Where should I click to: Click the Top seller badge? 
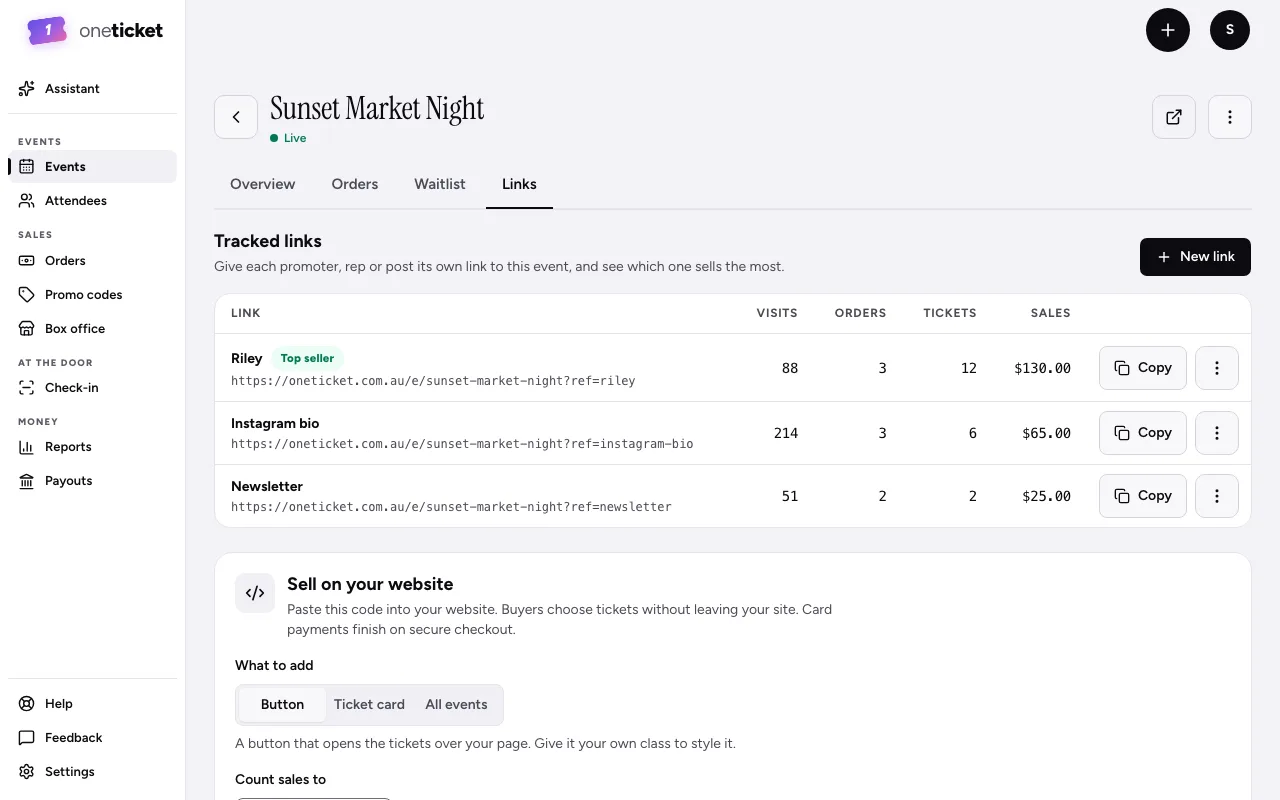[307, 358]
